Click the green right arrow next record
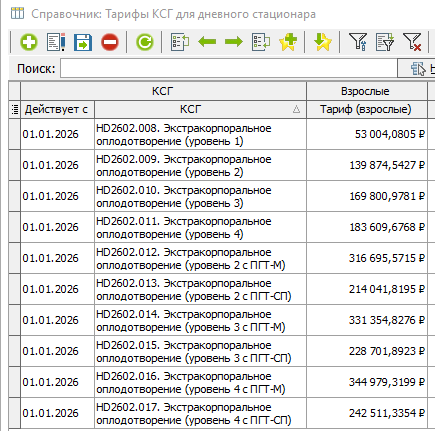Viewport: 435px width, 431px height. 234,42
